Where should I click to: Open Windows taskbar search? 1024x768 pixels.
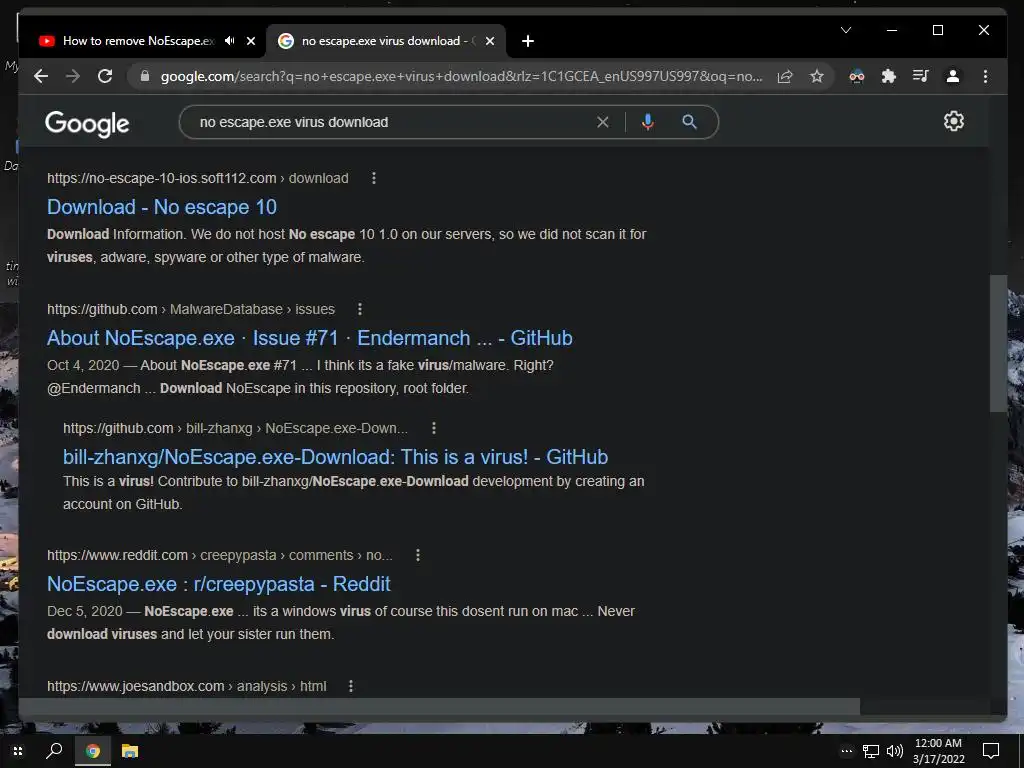point(54,751)
